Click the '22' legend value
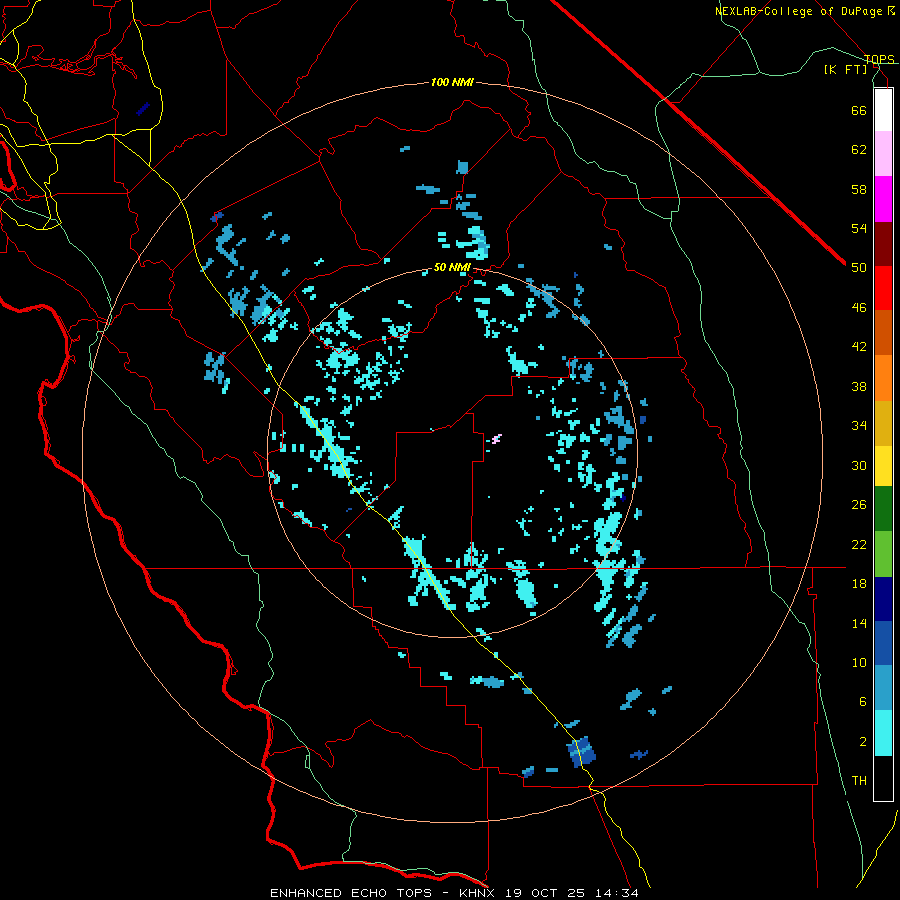 point(859,544)
